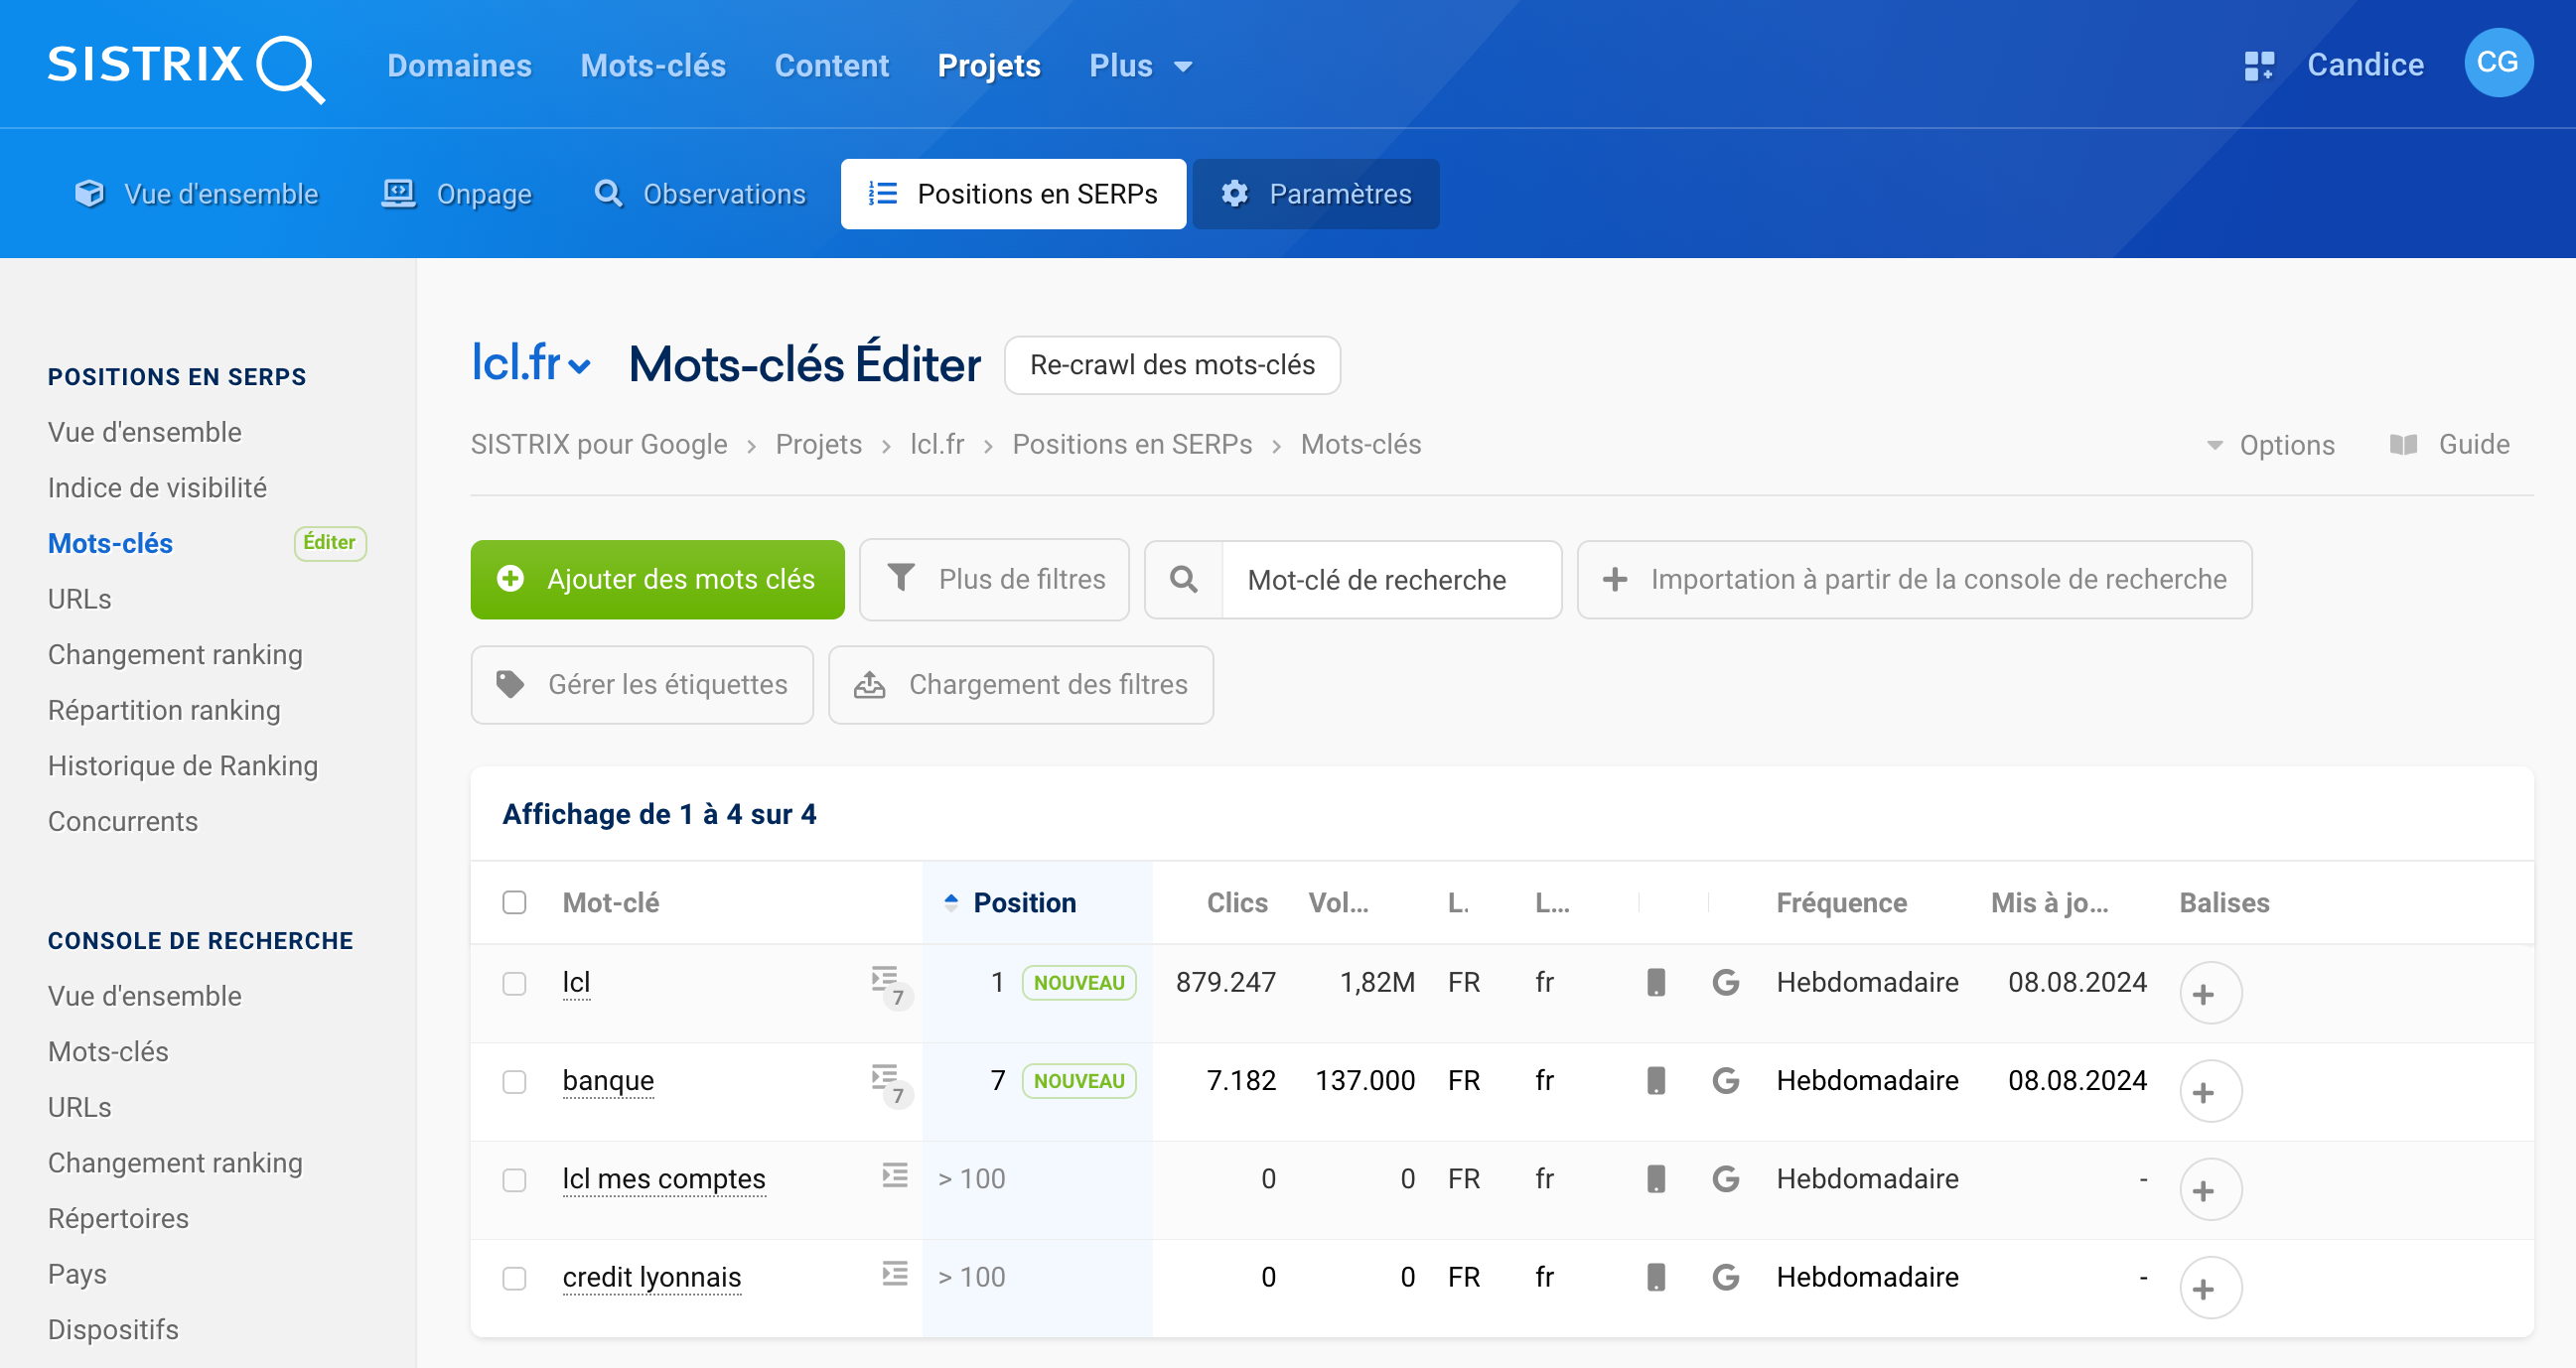Image resolution: width=2576 pixels, height=1368 pixels.
Task: Click the credit lyonnais keyword link
Action: tap(652, 1277)
